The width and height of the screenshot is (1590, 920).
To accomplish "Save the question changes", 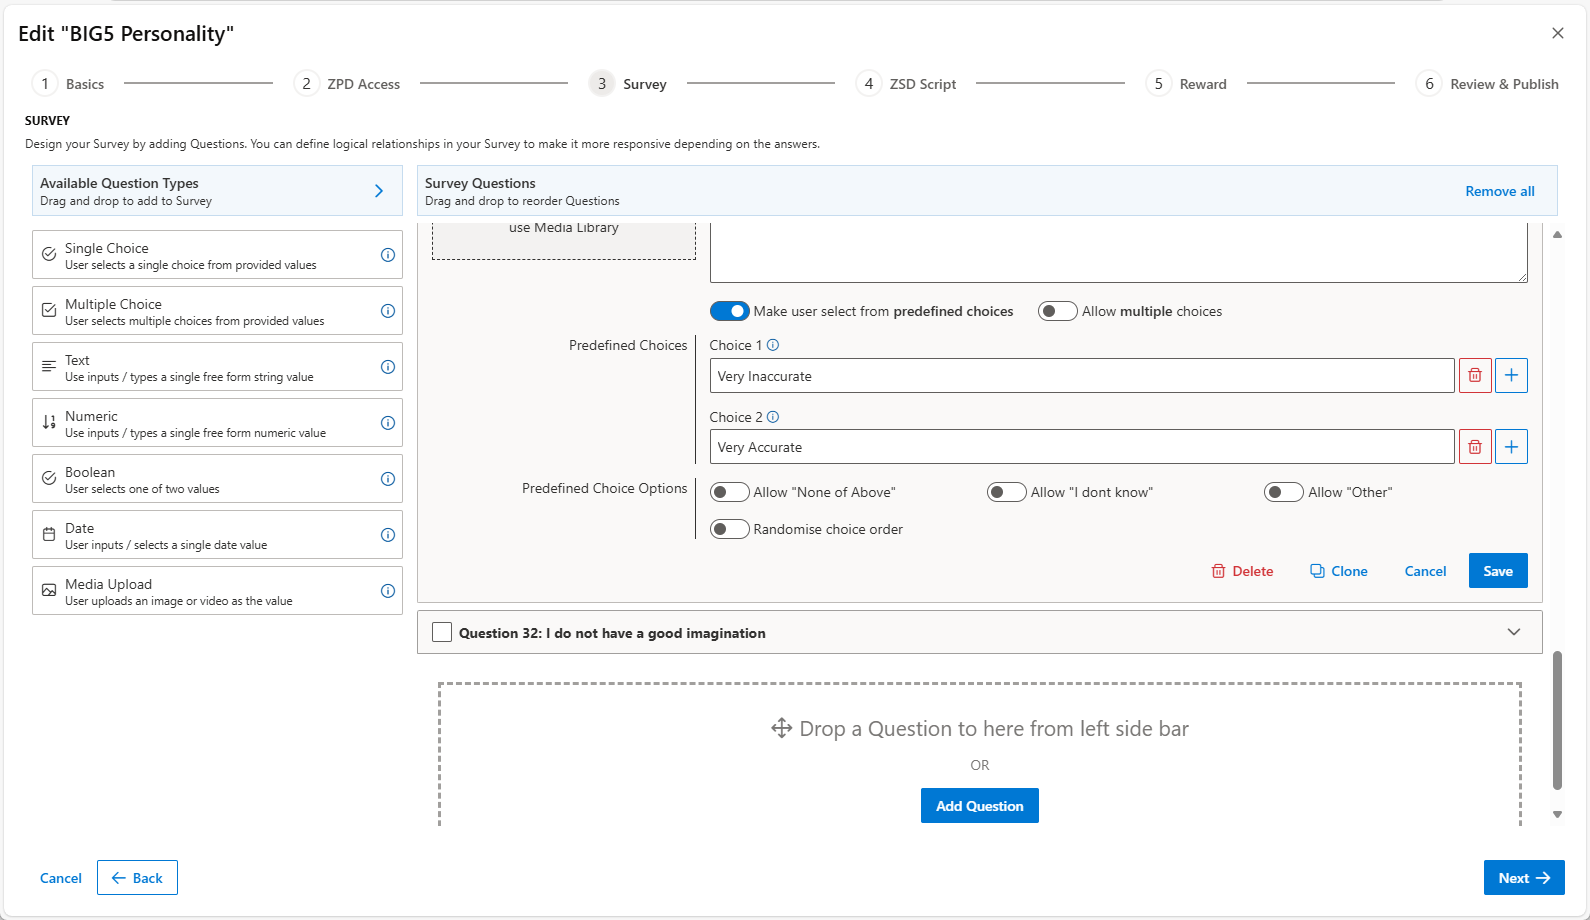I will [x=1498, y=571].
